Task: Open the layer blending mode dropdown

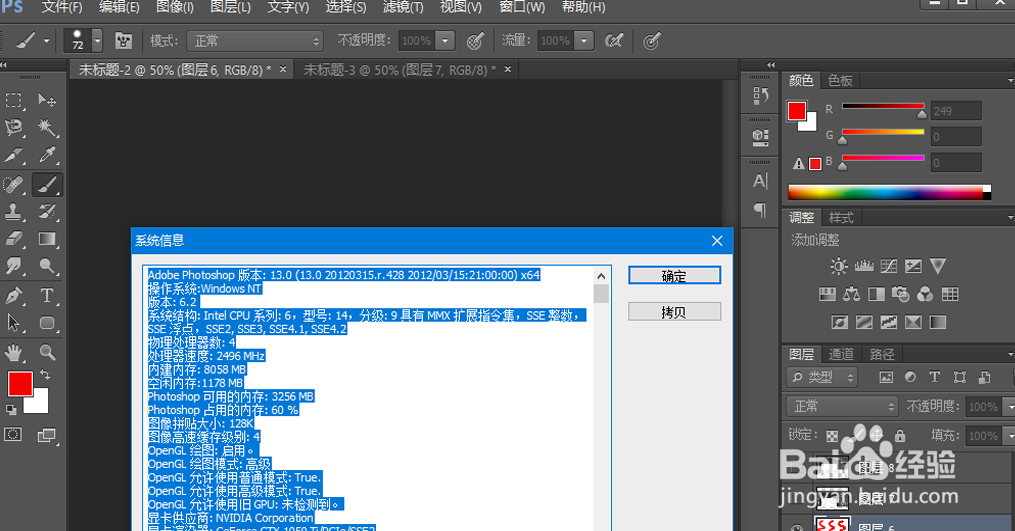Action: click(x=843, y=406)
